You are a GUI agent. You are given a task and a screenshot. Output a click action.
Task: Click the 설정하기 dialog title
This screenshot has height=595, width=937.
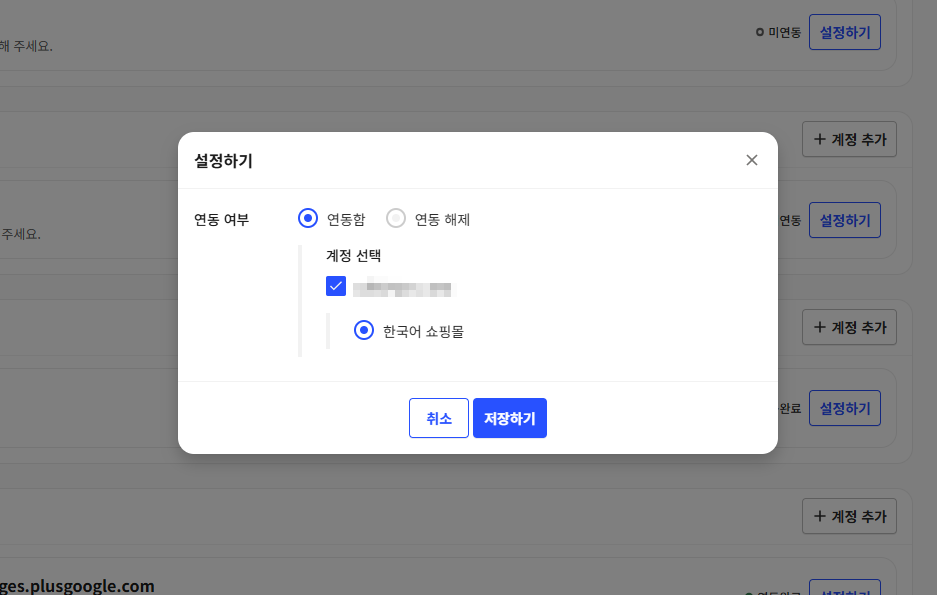tap(223, 160)
